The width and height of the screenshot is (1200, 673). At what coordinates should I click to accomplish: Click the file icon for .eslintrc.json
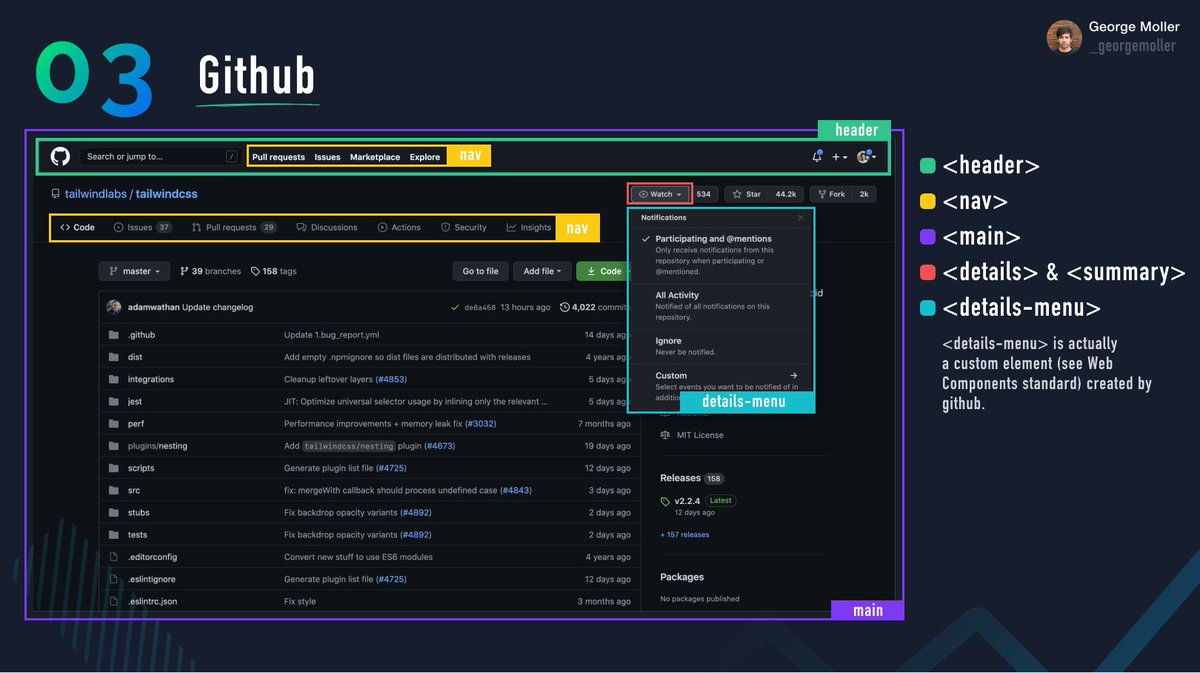(x=113, y=601)
